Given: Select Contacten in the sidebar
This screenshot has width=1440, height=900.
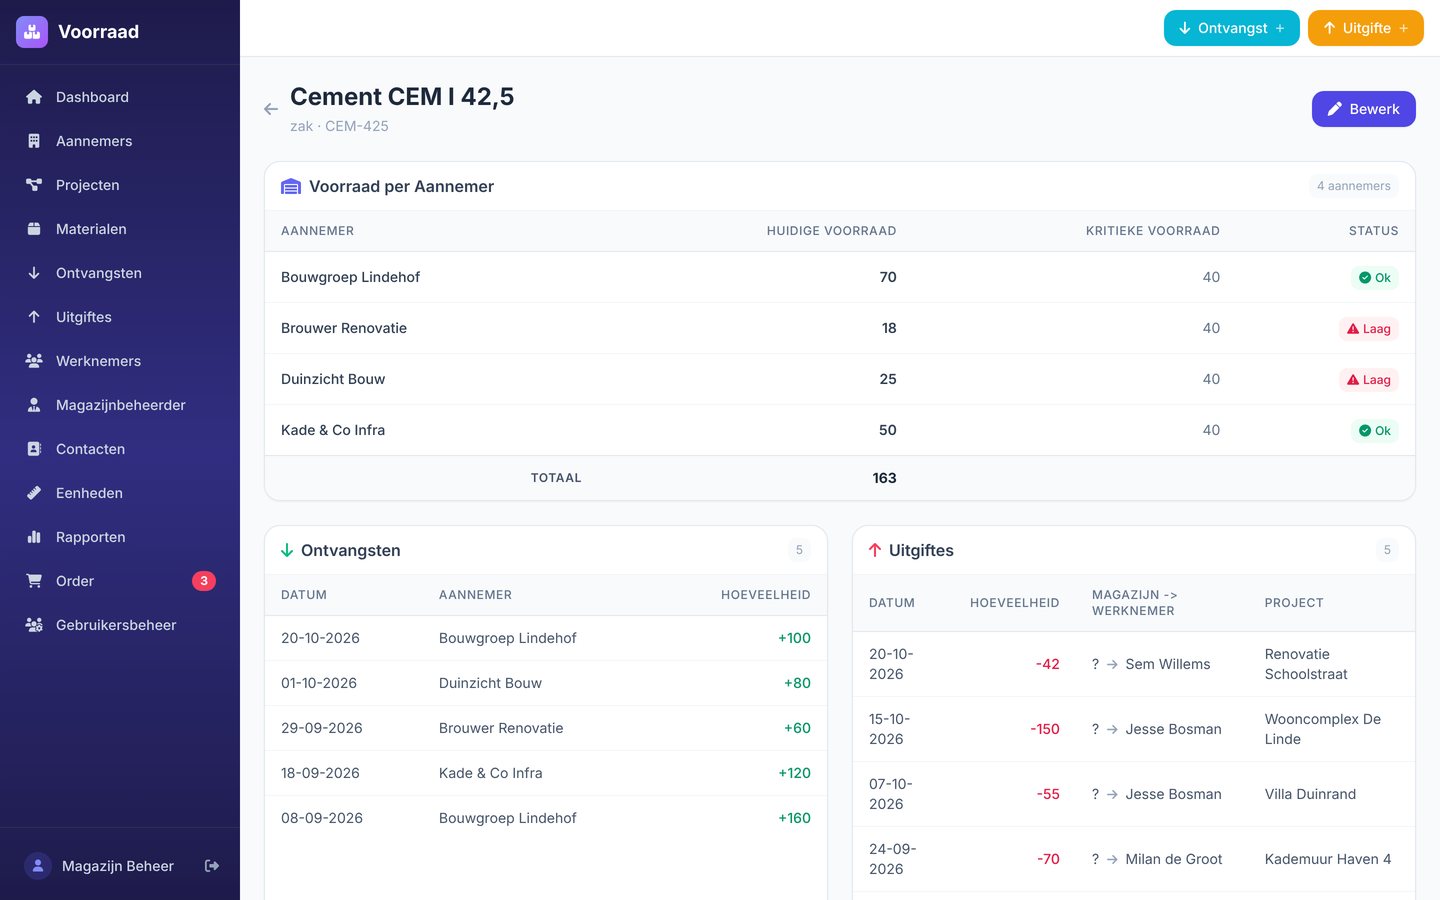Looking at the screenshot, I should [120, 449].
